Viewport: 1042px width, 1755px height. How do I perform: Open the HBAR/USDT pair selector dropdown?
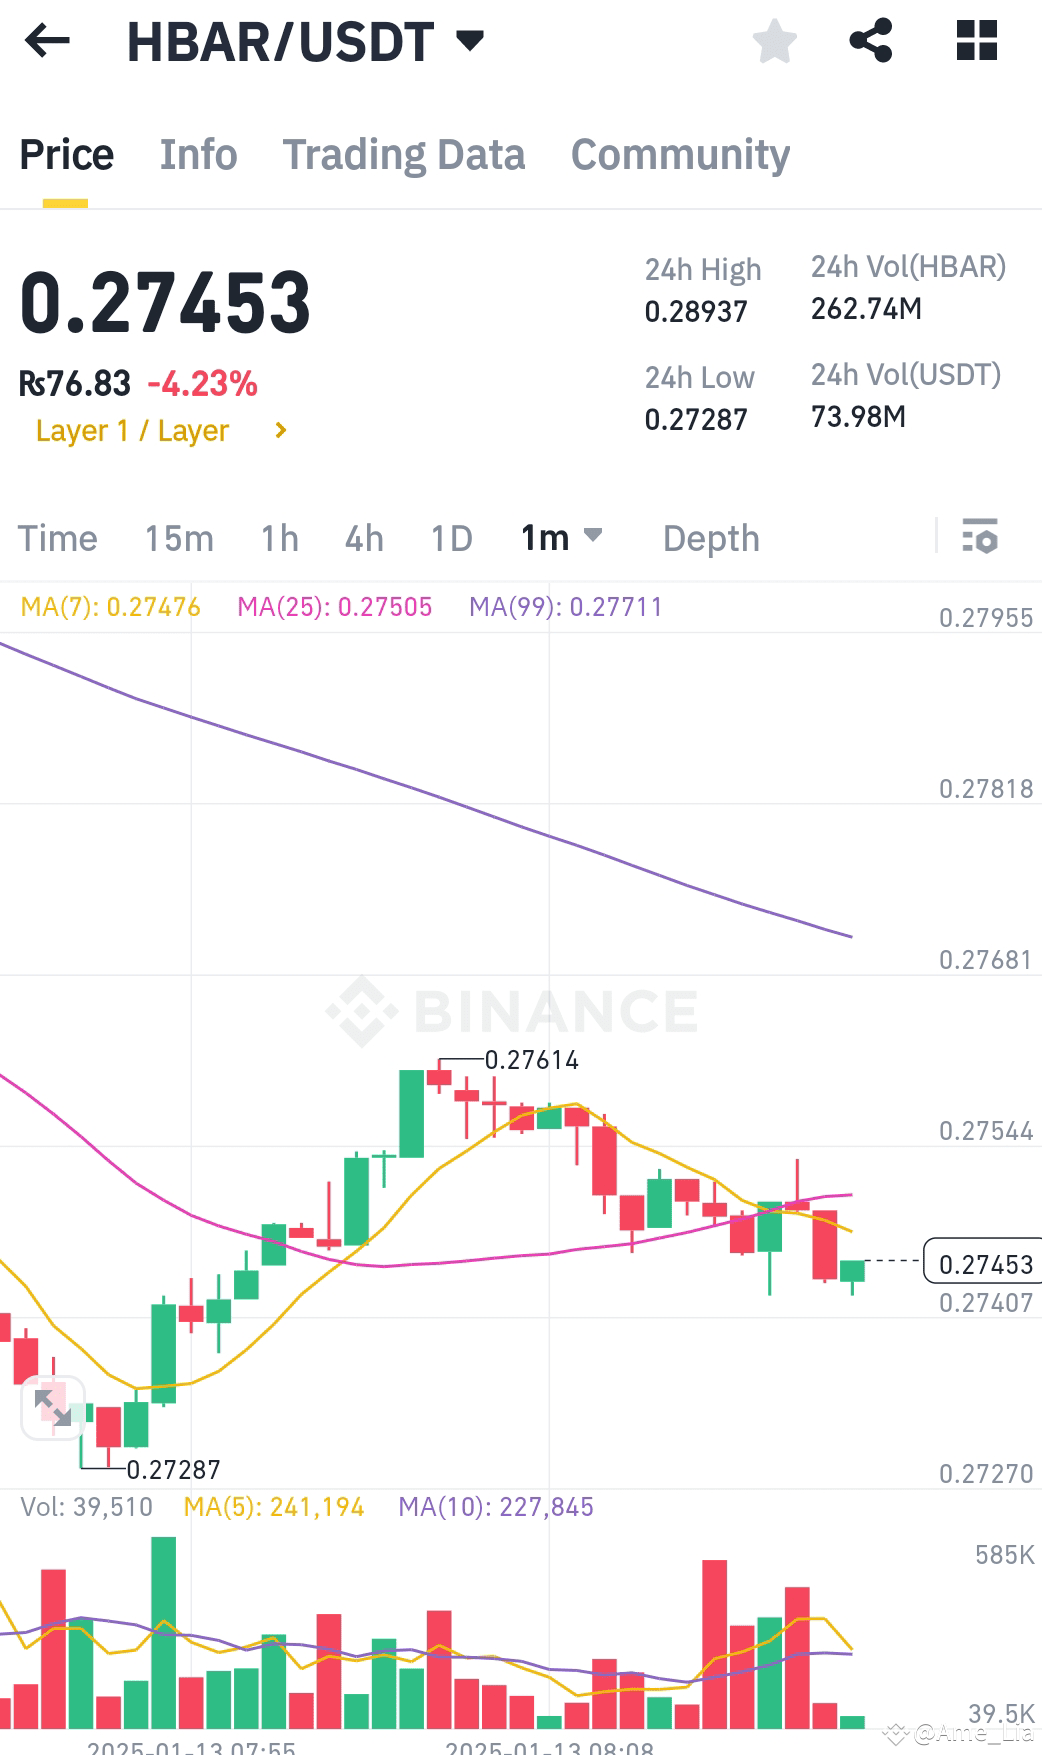pyautogui.click(x=470, y=40)
